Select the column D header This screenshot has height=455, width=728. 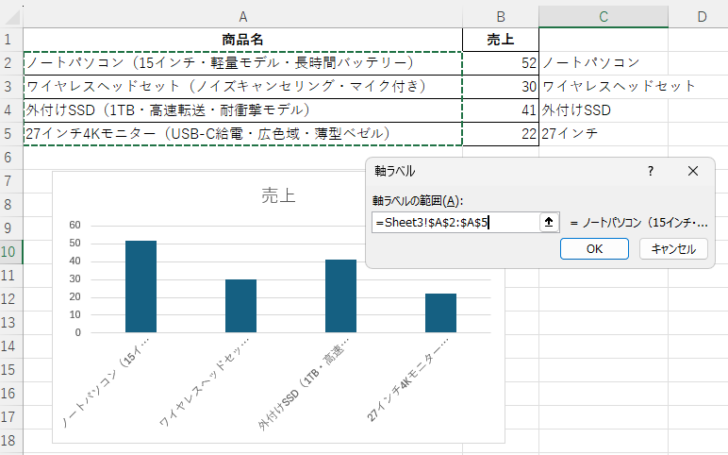pos(702,16)
